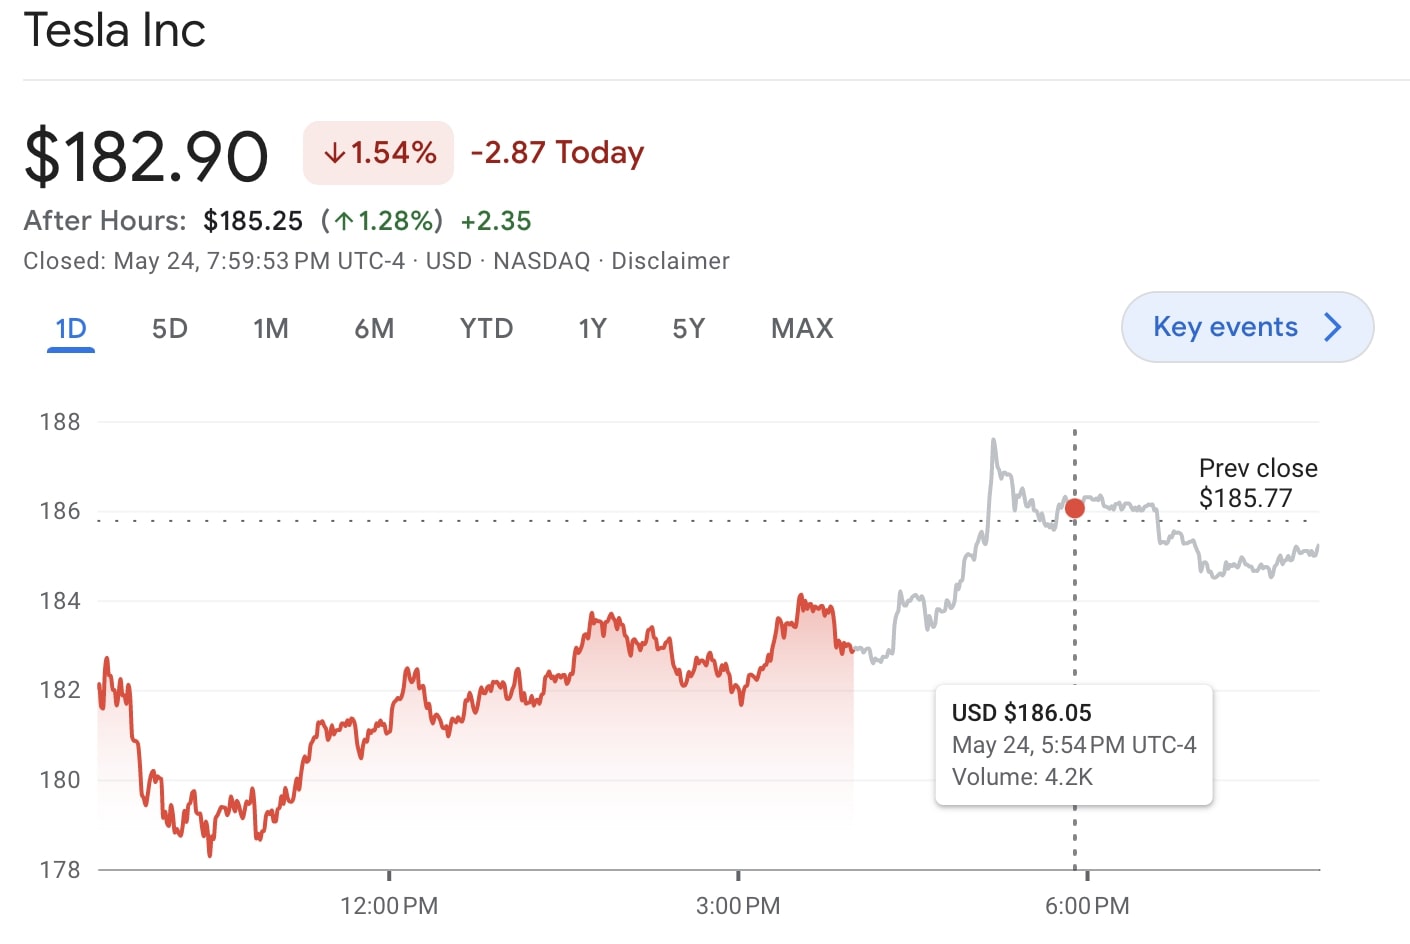Click the chevron arrow on Key events
The image size is (1410, 944).
(x=1333, y=327)
